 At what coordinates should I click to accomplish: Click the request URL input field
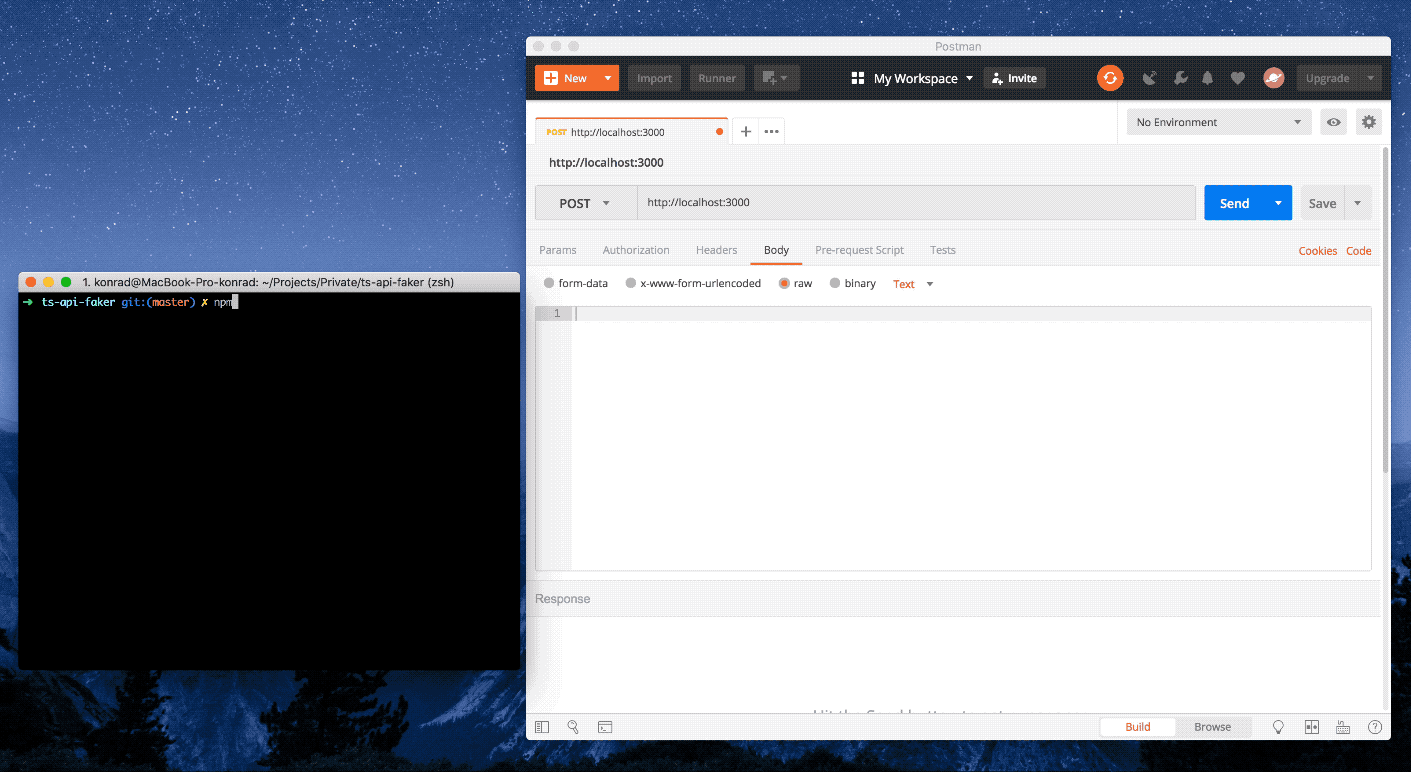(916, 203)
